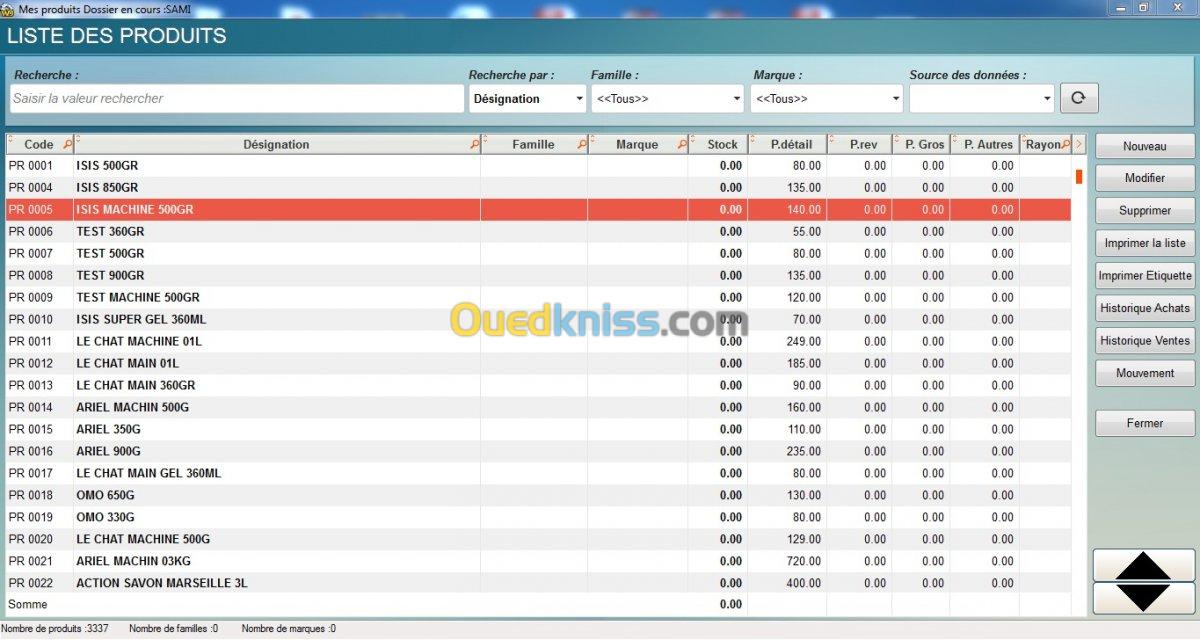Open the Recherche par dropdown
Screen dimensions: 1200x640
527,99
